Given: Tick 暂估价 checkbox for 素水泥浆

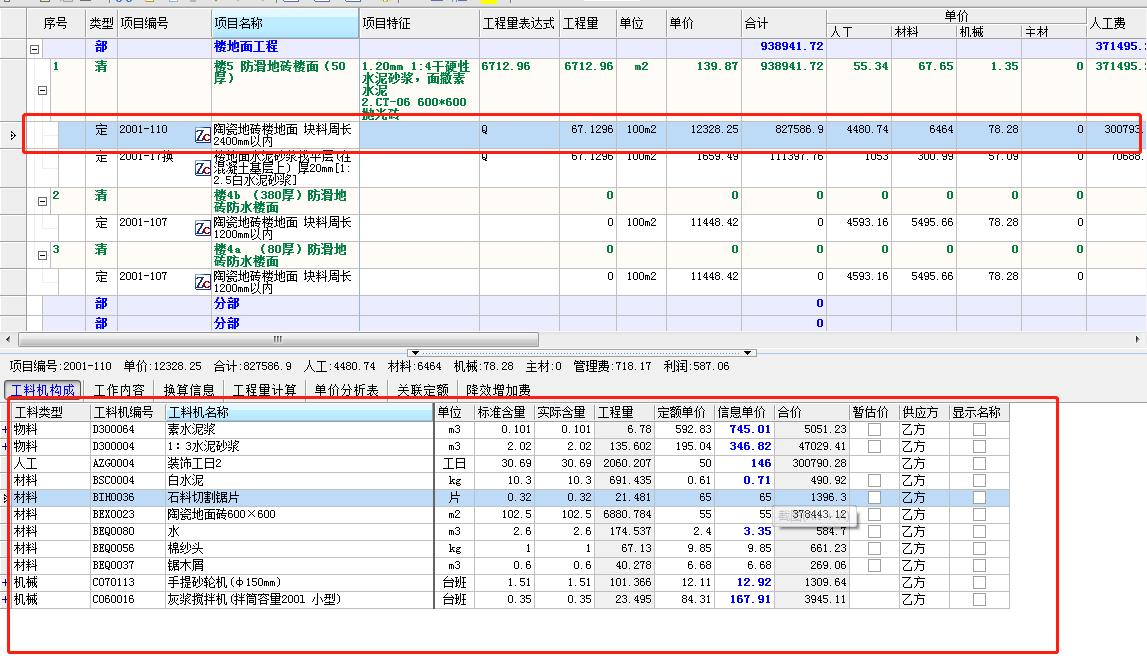Looking at the screenshot, I should pyautogui.click(x=874, y=430).
